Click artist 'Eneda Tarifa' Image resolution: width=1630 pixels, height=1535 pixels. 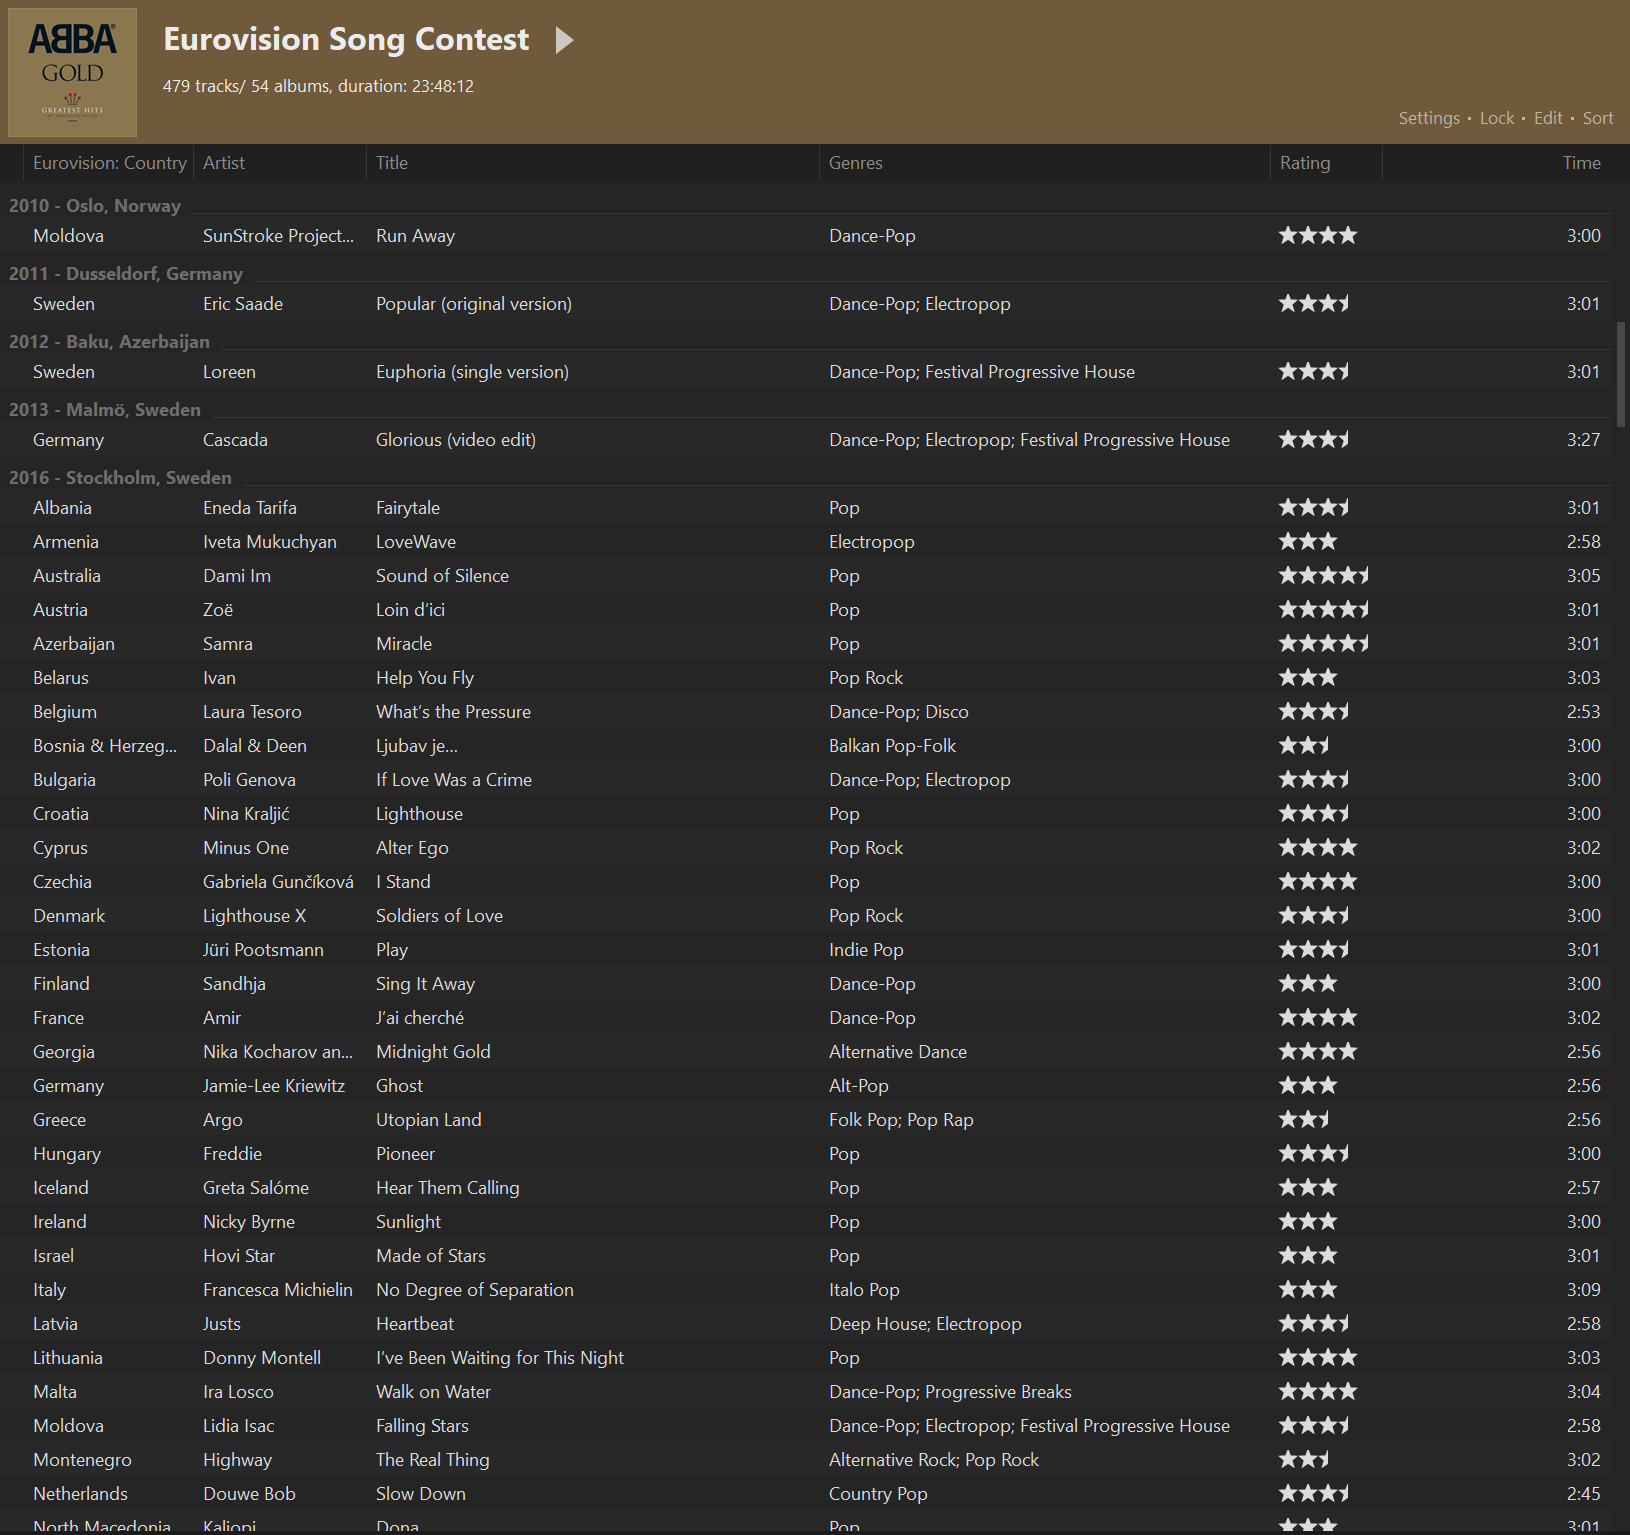tap(250, 508)
